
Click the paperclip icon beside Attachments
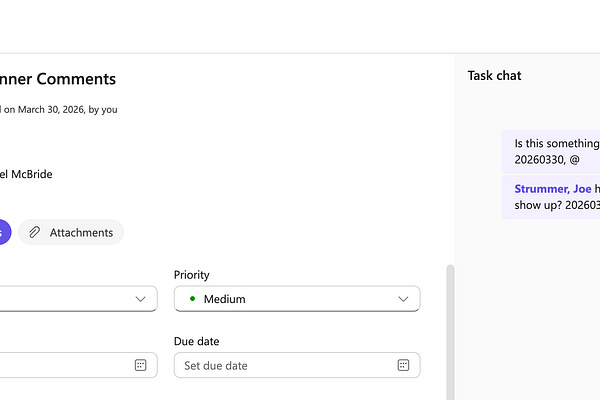point(34,232)
